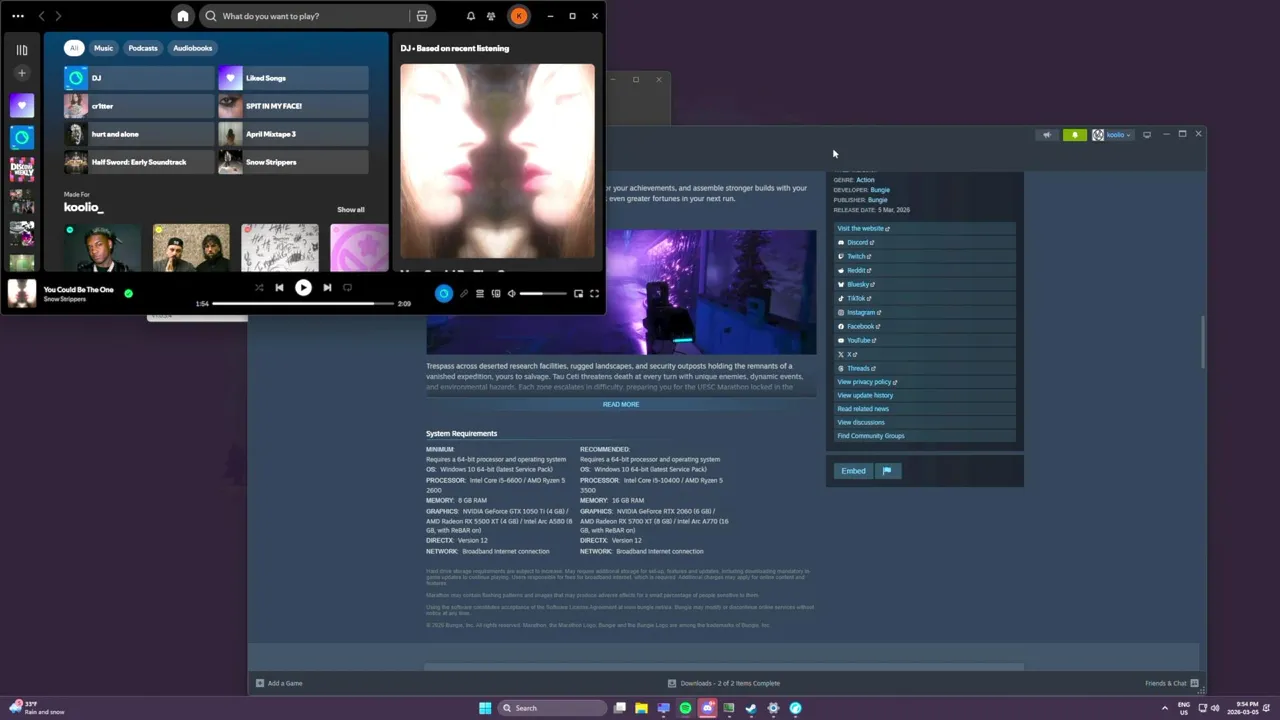Click the Spotify search field
The height and width of the screenshot is (720, 1280).
[x=305, y=16]
